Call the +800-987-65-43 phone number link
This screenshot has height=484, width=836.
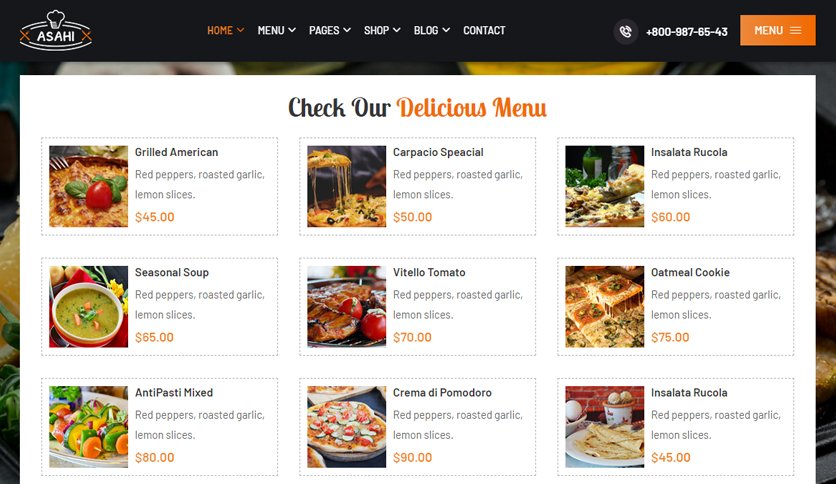687,32
